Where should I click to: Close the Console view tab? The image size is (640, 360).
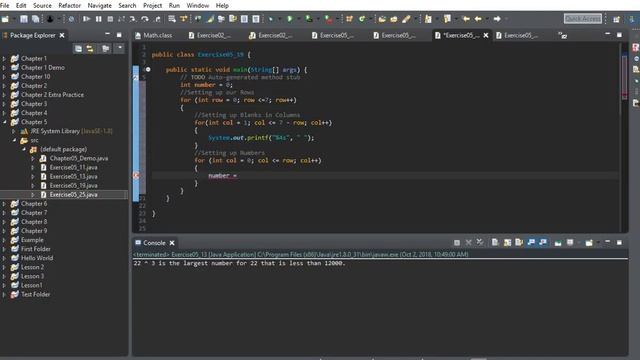(x=172, y=243)
